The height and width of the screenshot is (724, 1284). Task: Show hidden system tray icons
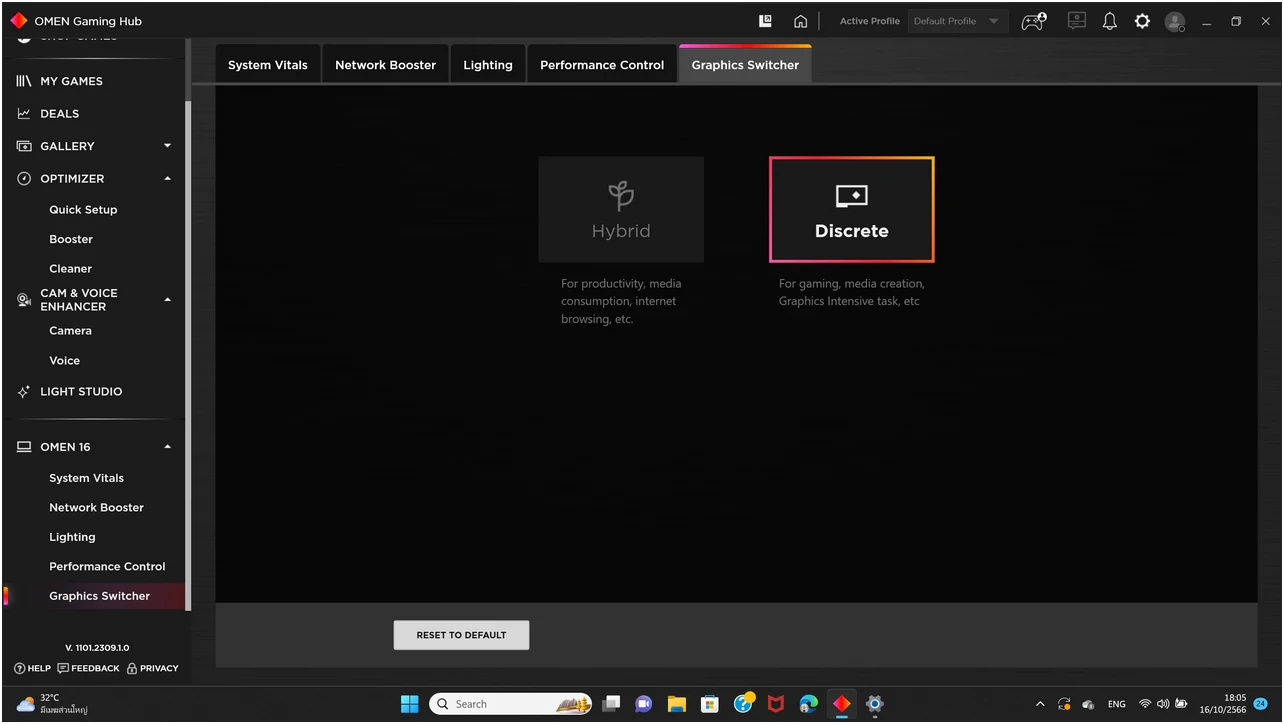(1040, 704)
